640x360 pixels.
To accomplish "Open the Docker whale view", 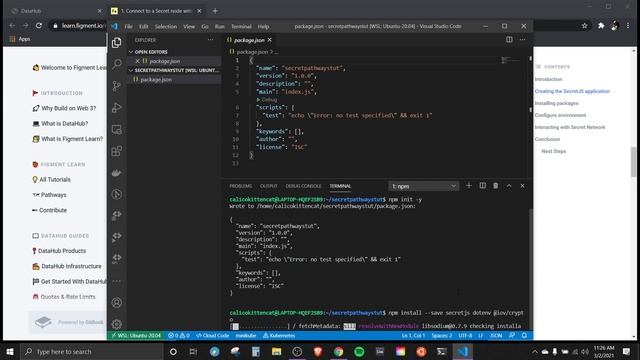I will point(117,173).
